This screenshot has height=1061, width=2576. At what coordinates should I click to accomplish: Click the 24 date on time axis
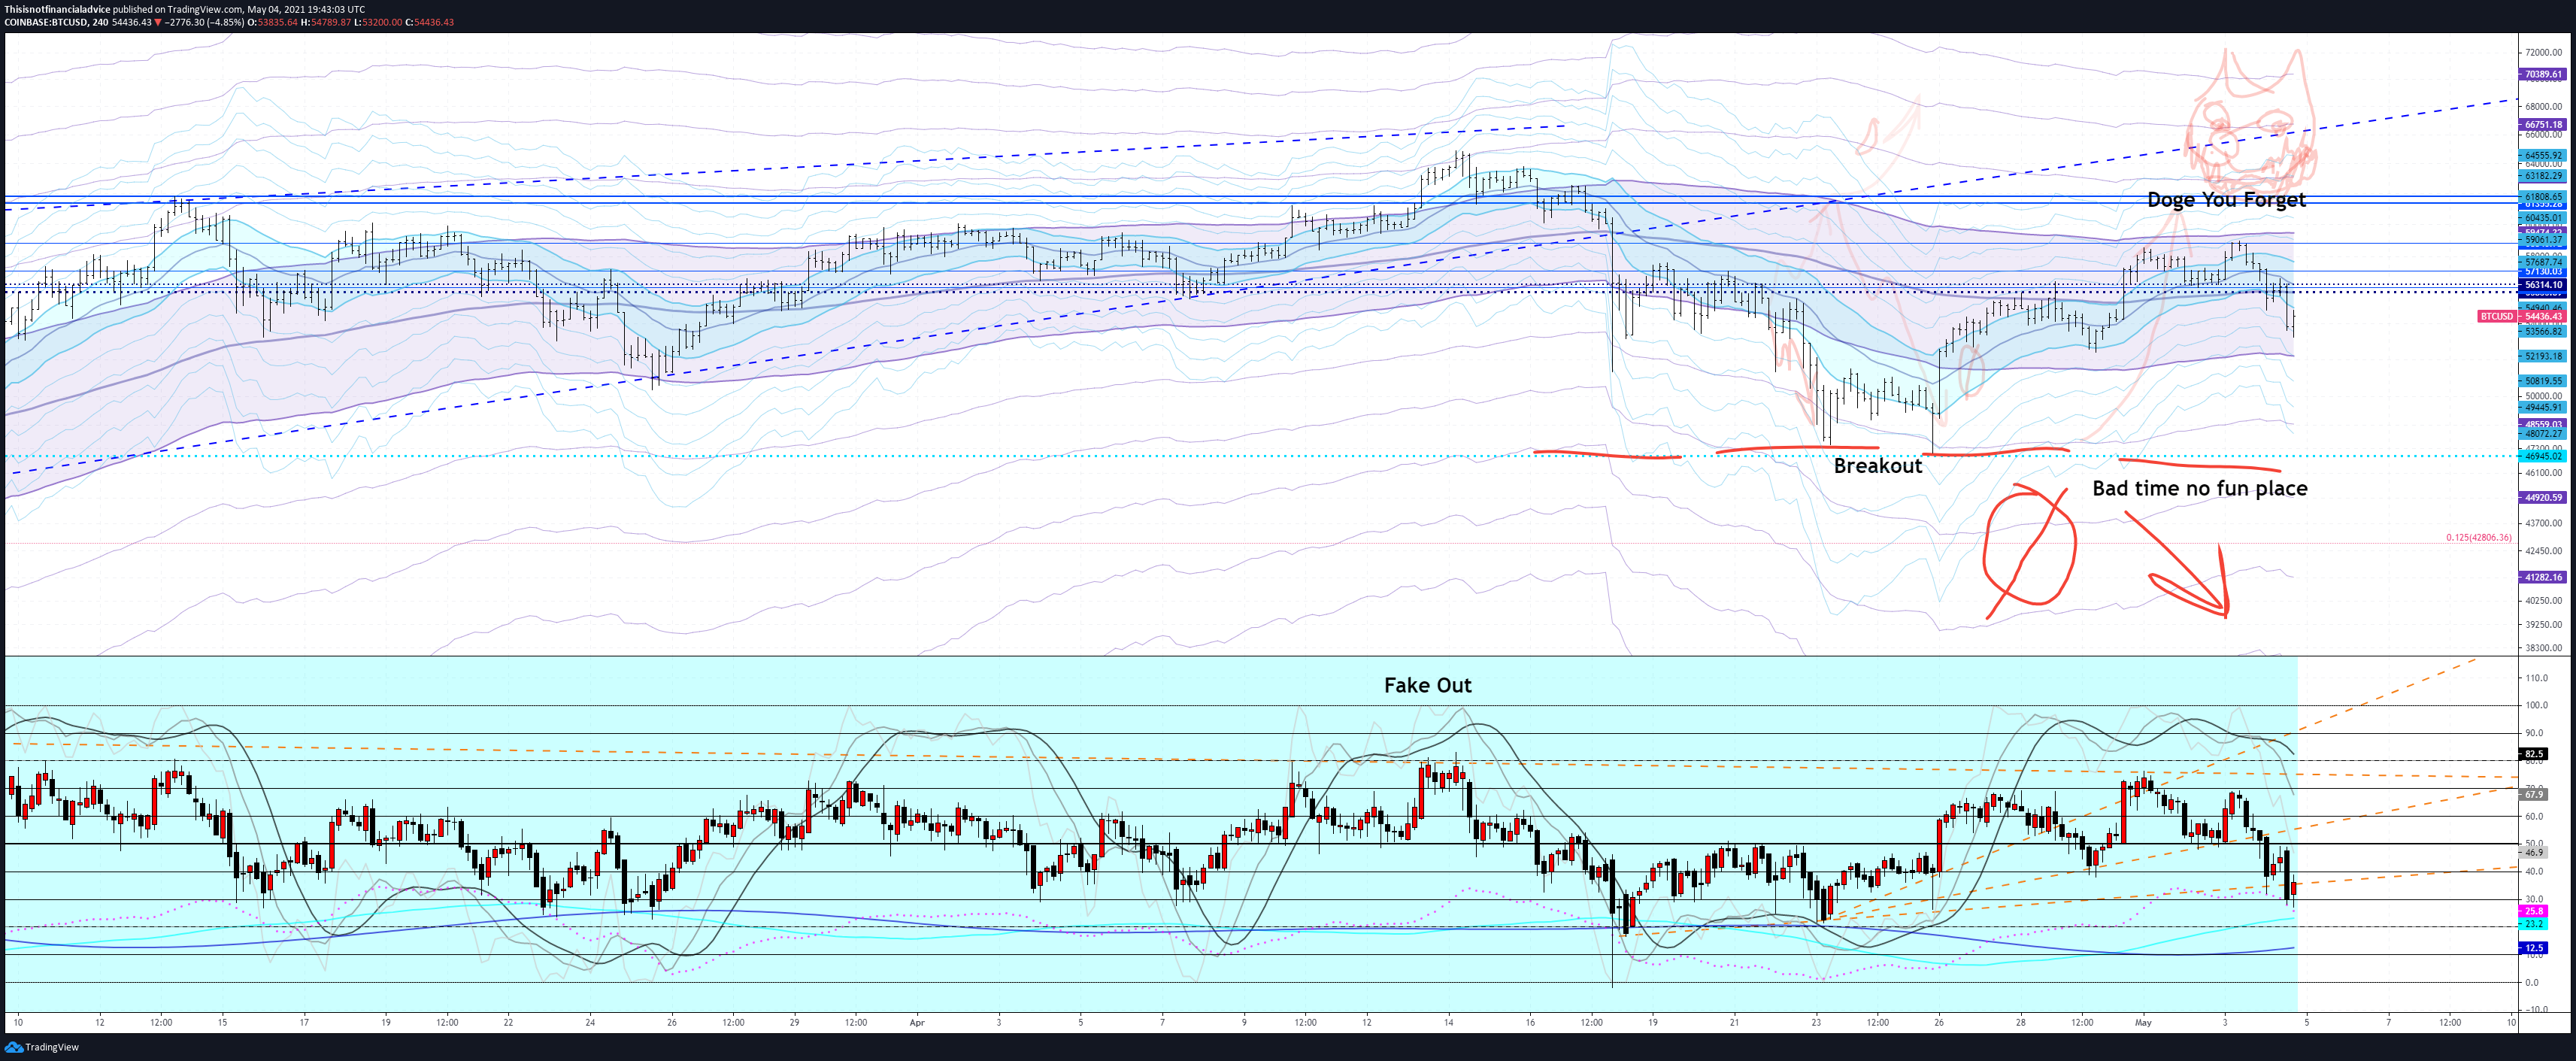click(590, 1023)
